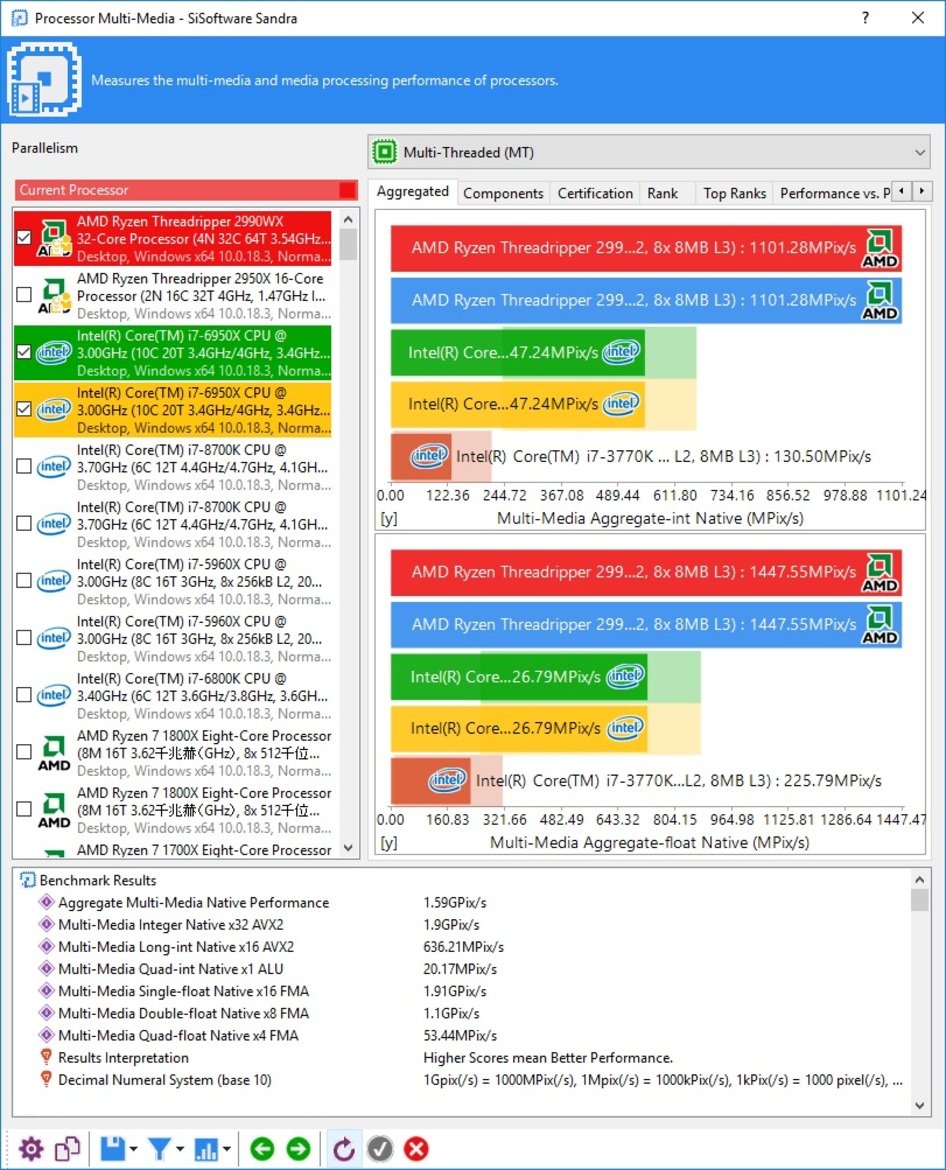Click the AMD logo of Threadripper 2950X entry
Screen dimensions: 946x1170
click(x=54, y=295)
